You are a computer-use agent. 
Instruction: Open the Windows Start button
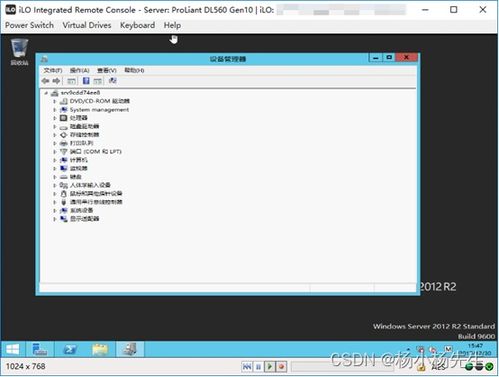coord(13,349)
